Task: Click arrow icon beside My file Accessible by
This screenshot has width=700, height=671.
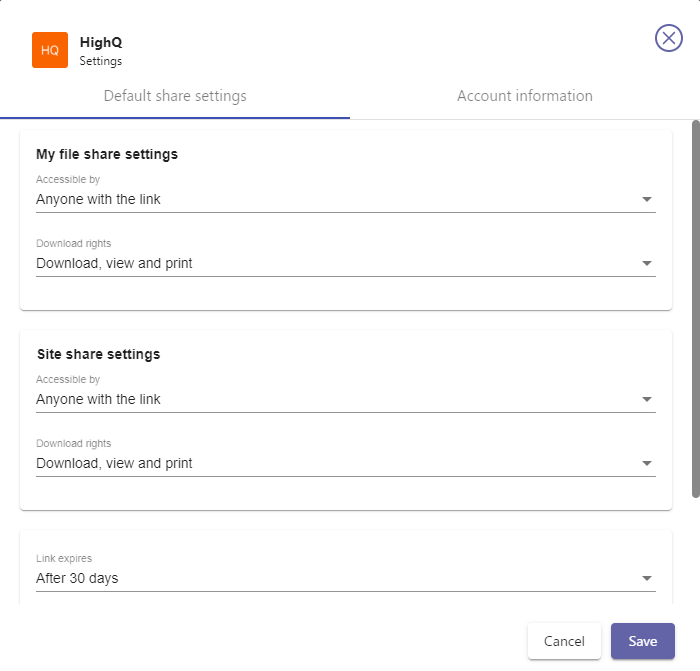Action: pos(647,200)
